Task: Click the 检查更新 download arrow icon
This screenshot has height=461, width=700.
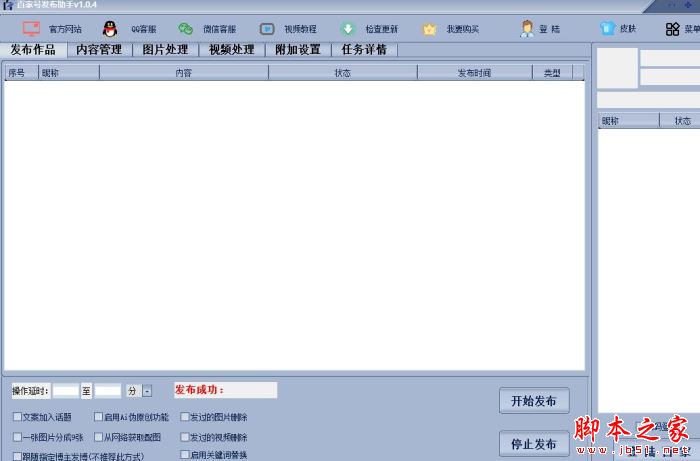Action: coord(347,29)
